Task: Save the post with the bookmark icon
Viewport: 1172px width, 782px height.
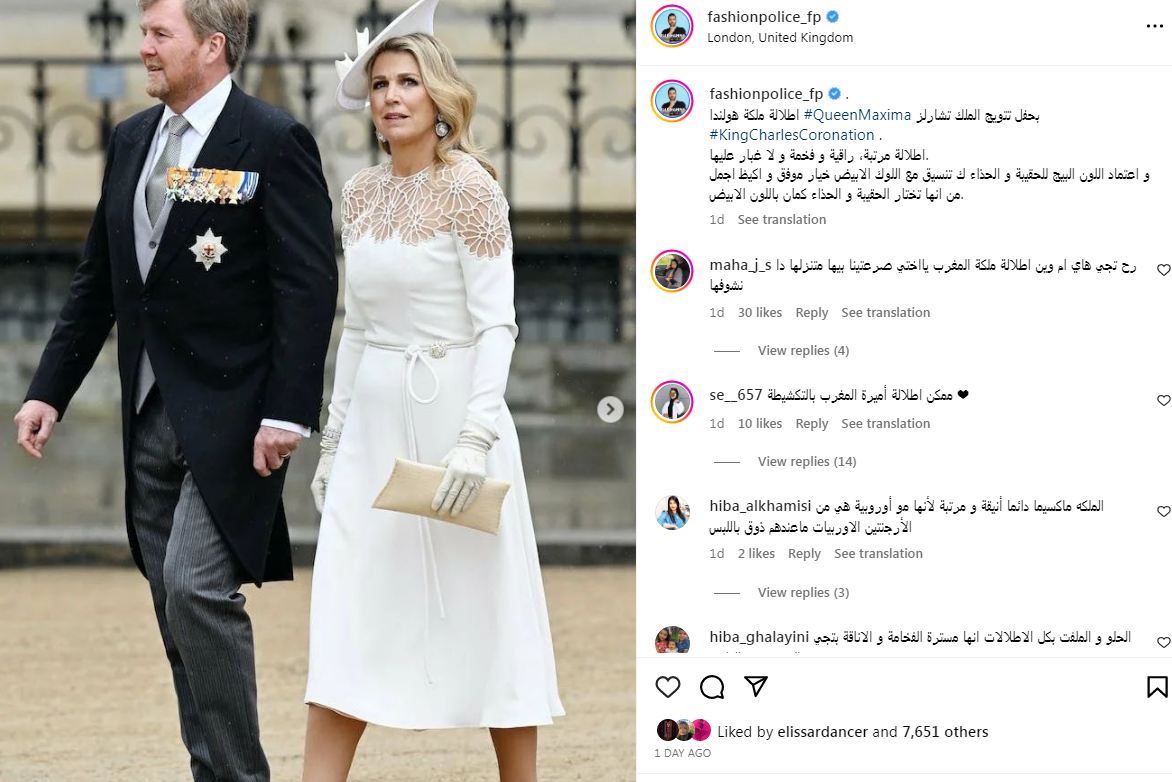Action: point(1157,686)
